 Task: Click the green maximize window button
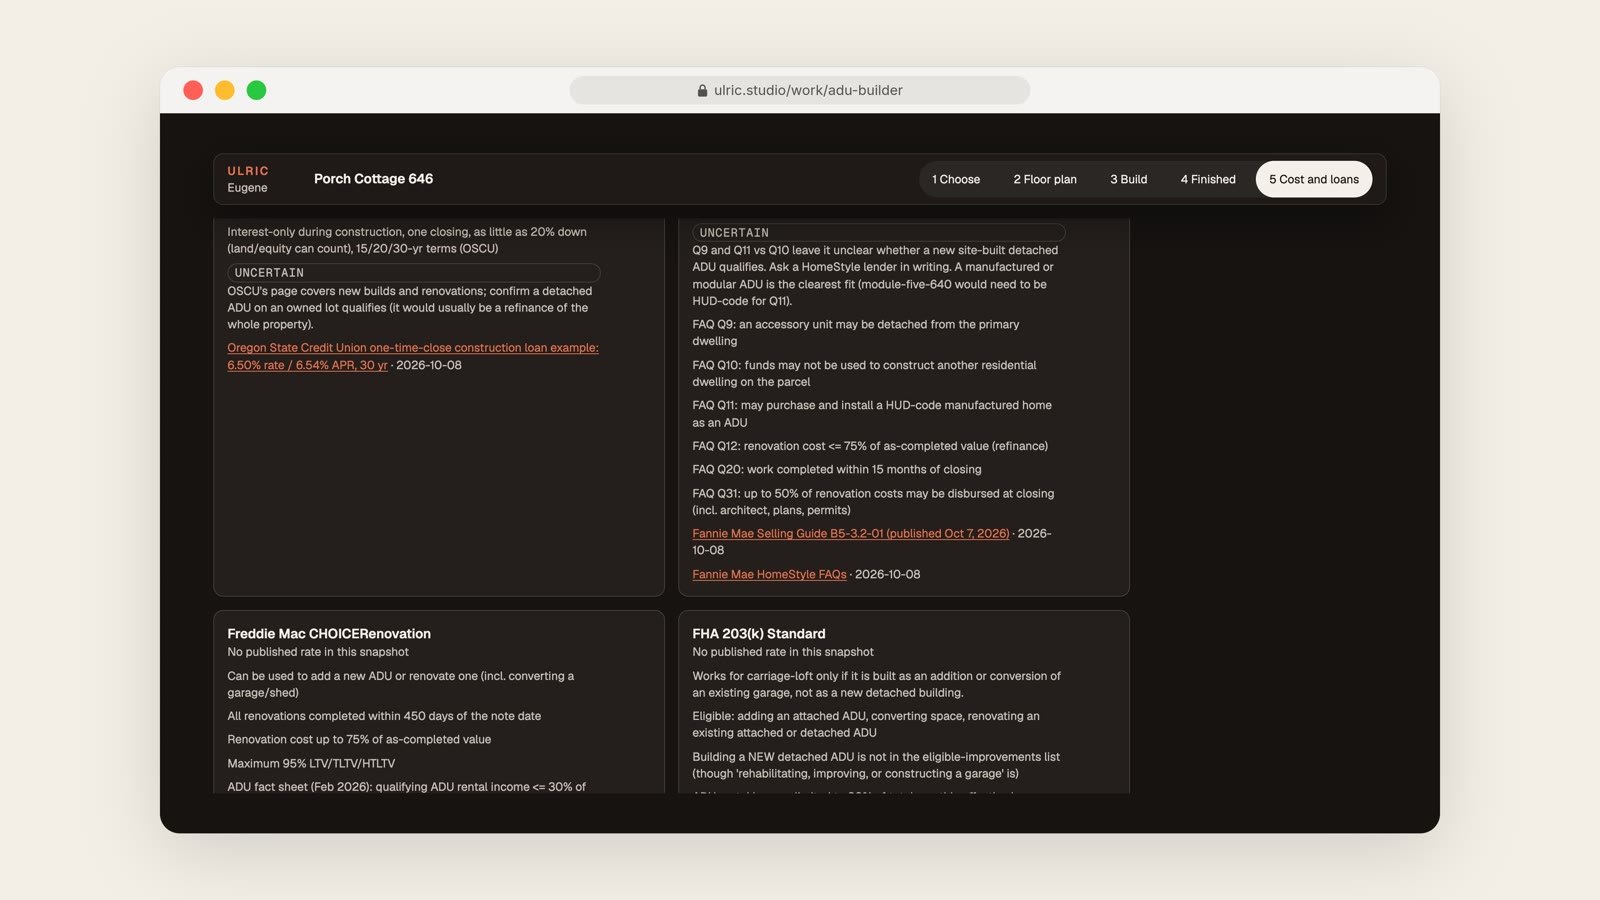coord(256,90)
